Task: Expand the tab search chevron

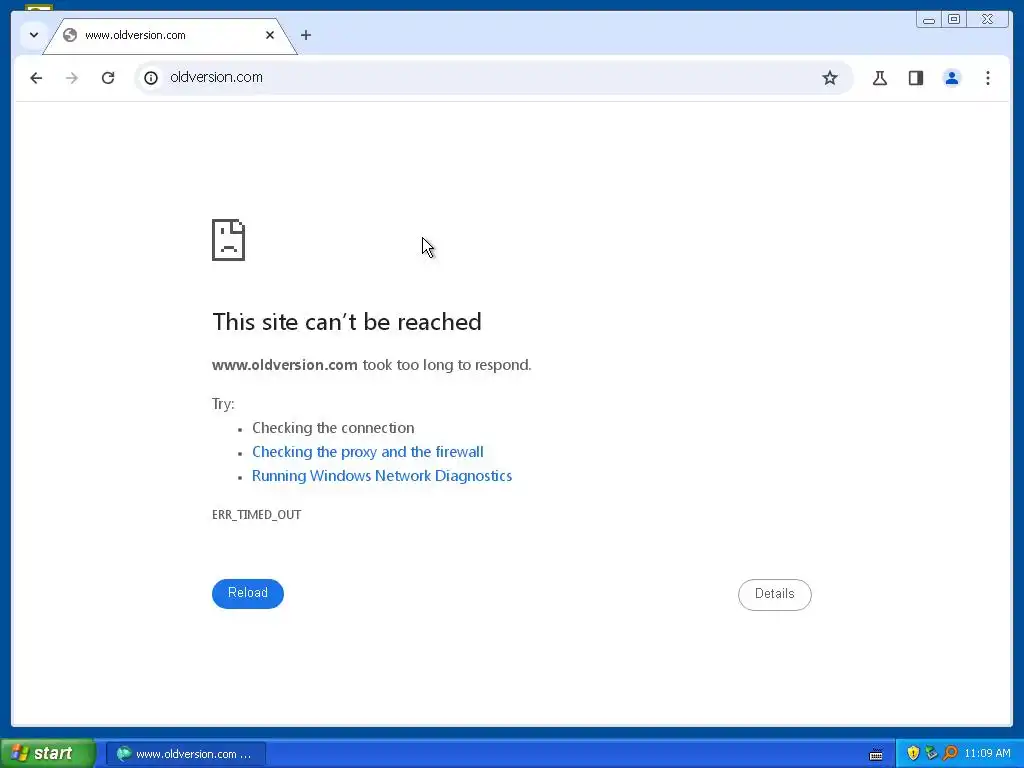Action: click(34, 35)
